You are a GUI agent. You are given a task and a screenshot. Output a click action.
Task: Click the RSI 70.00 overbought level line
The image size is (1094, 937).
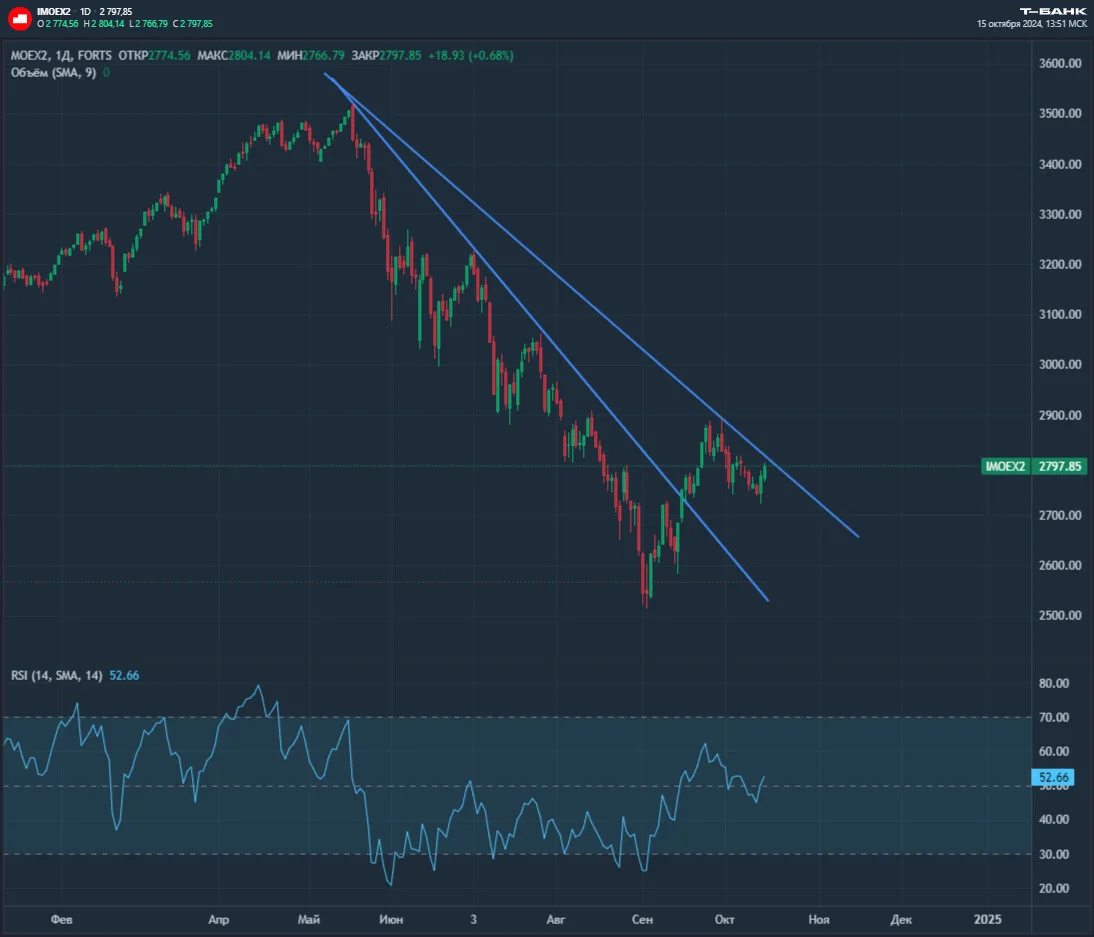[516, 717]
